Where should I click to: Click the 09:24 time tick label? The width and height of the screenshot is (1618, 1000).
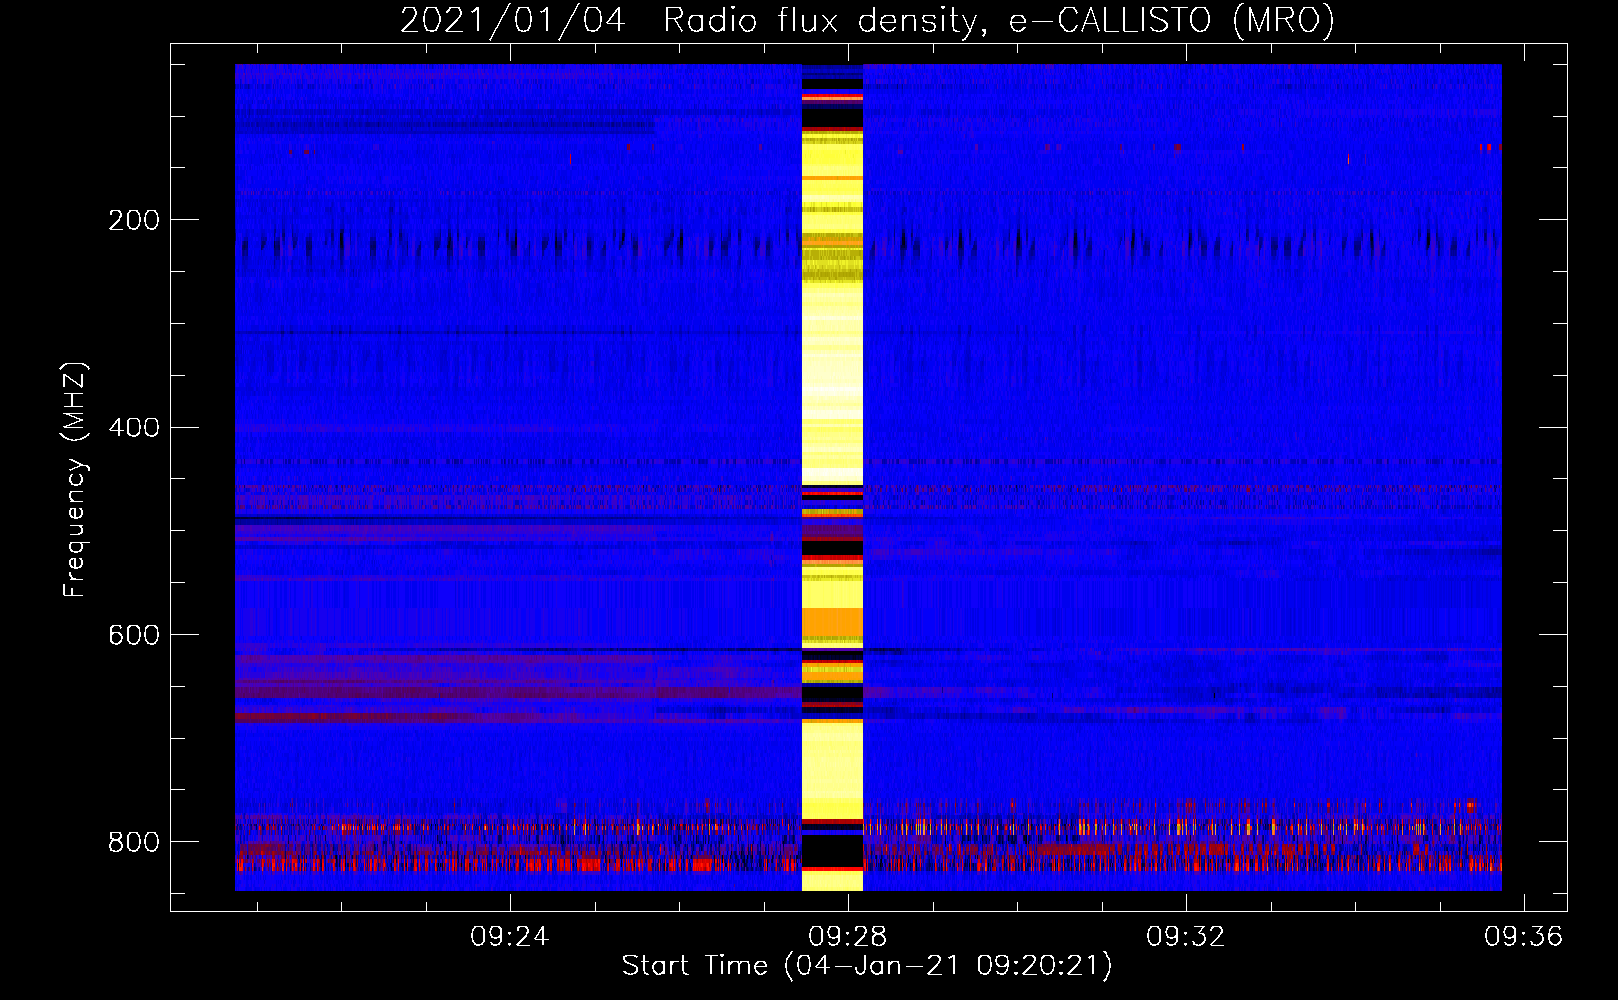(x=510, y=937)
